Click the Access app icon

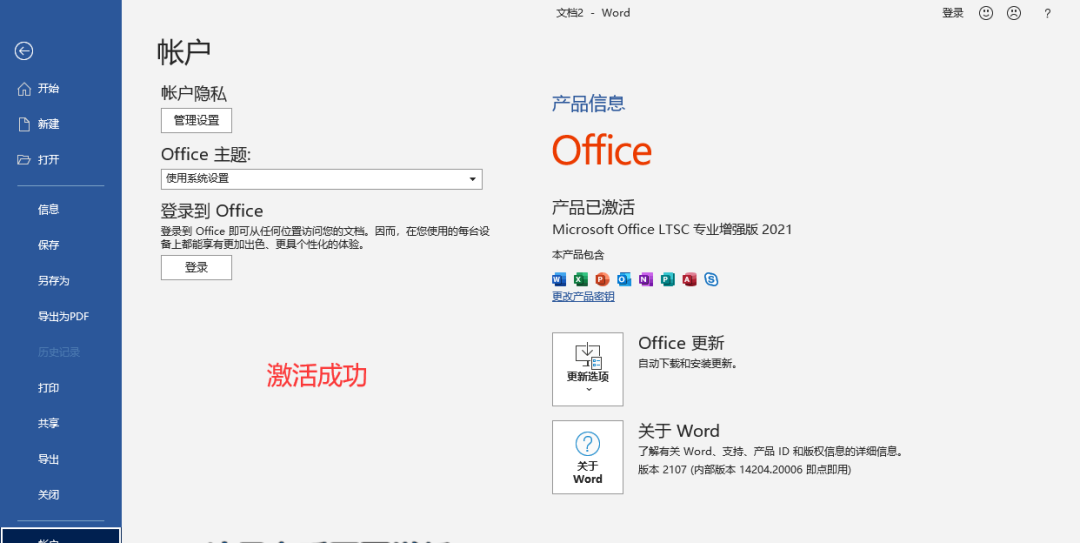689,279
